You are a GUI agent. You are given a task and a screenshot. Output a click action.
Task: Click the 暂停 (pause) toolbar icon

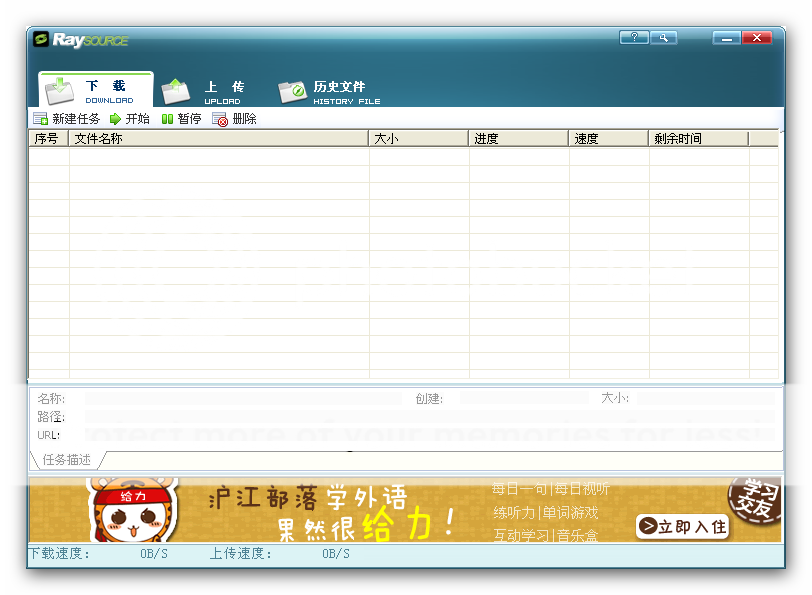[167, 119]
